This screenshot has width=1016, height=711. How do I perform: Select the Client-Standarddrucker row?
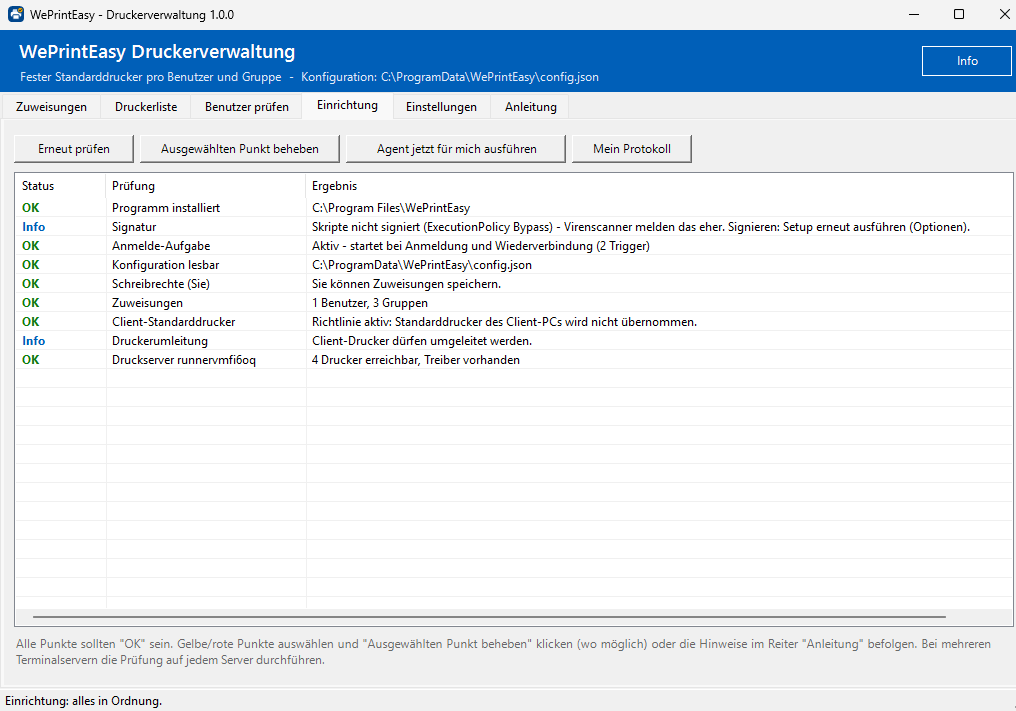(513, 321)
